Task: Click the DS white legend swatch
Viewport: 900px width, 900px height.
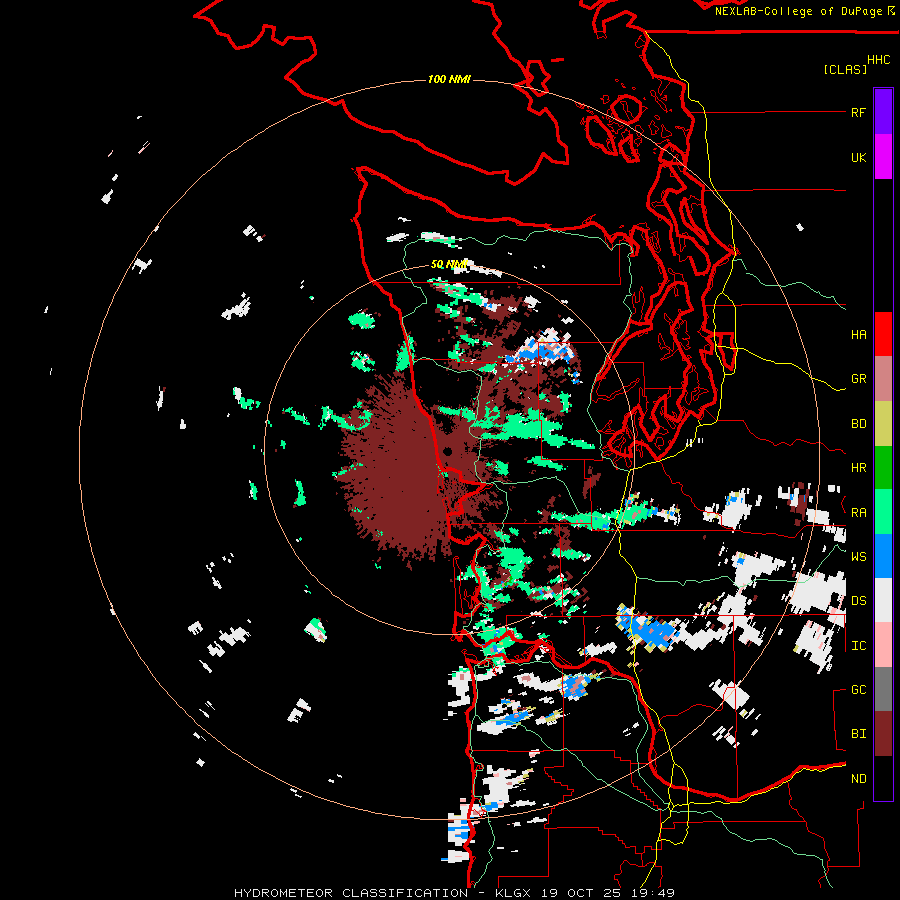Action: [x=883, y=600]
